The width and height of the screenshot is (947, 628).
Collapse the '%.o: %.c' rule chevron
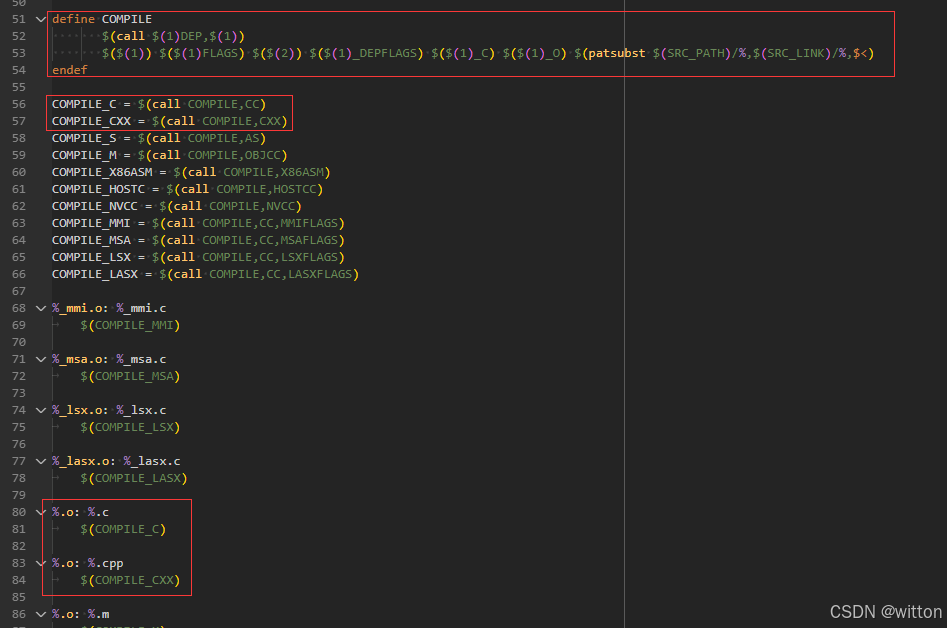coord(40,512)
